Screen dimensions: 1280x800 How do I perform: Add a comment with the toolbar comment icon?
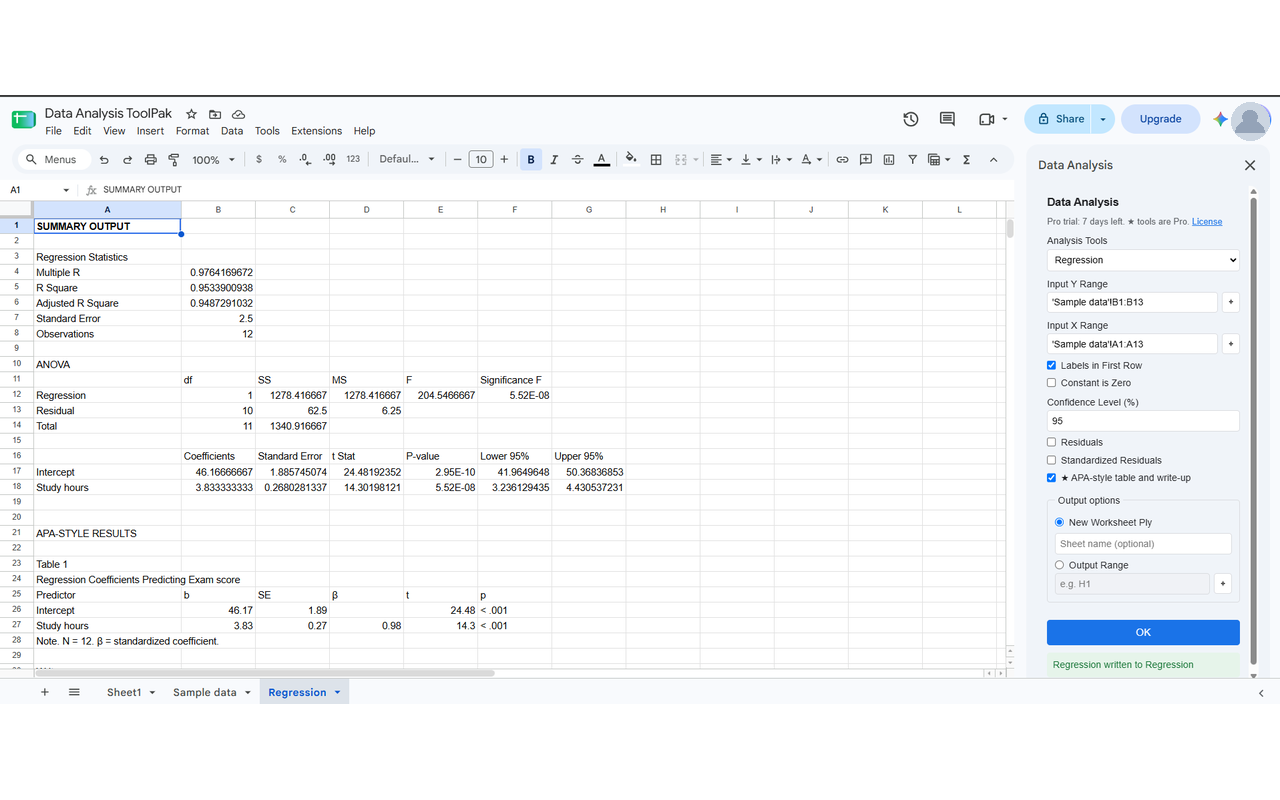click(865, 159)
